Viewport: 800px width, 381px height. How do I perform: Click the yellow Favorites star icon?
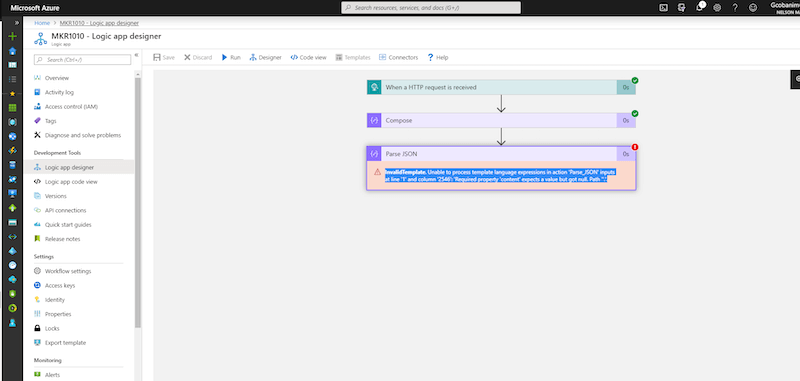pyautogui.click(x=12, y=93)
